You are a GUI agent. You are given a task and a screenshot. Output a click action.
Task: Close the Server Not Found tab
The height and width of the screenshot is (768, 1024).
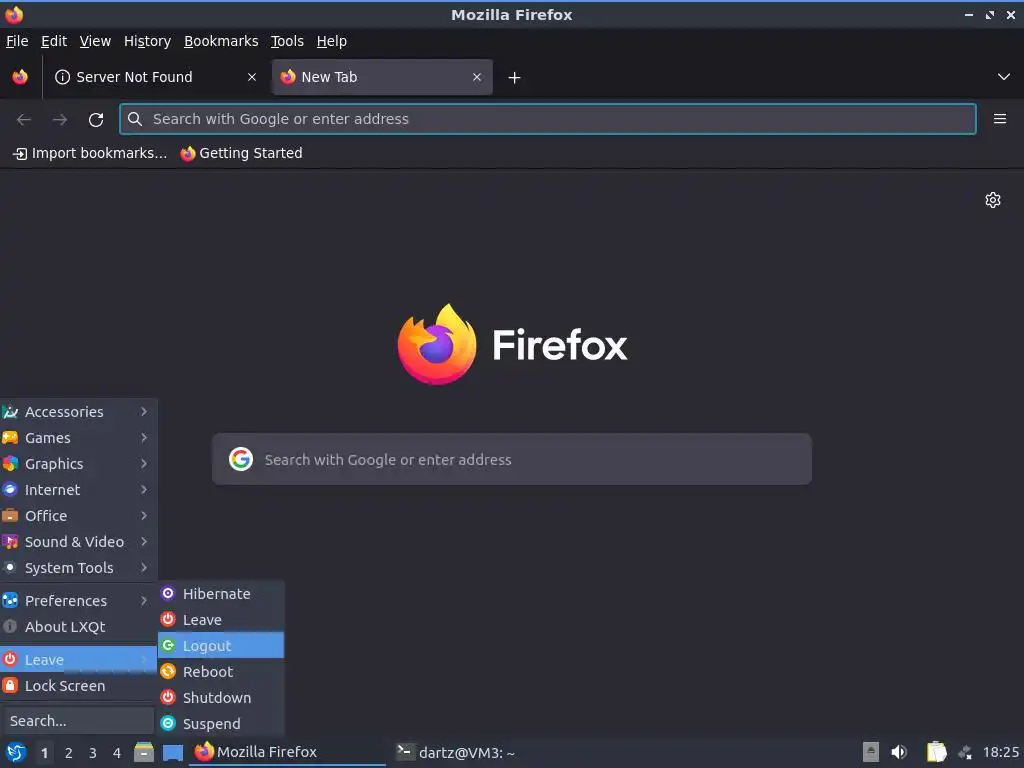click(251, 77)
